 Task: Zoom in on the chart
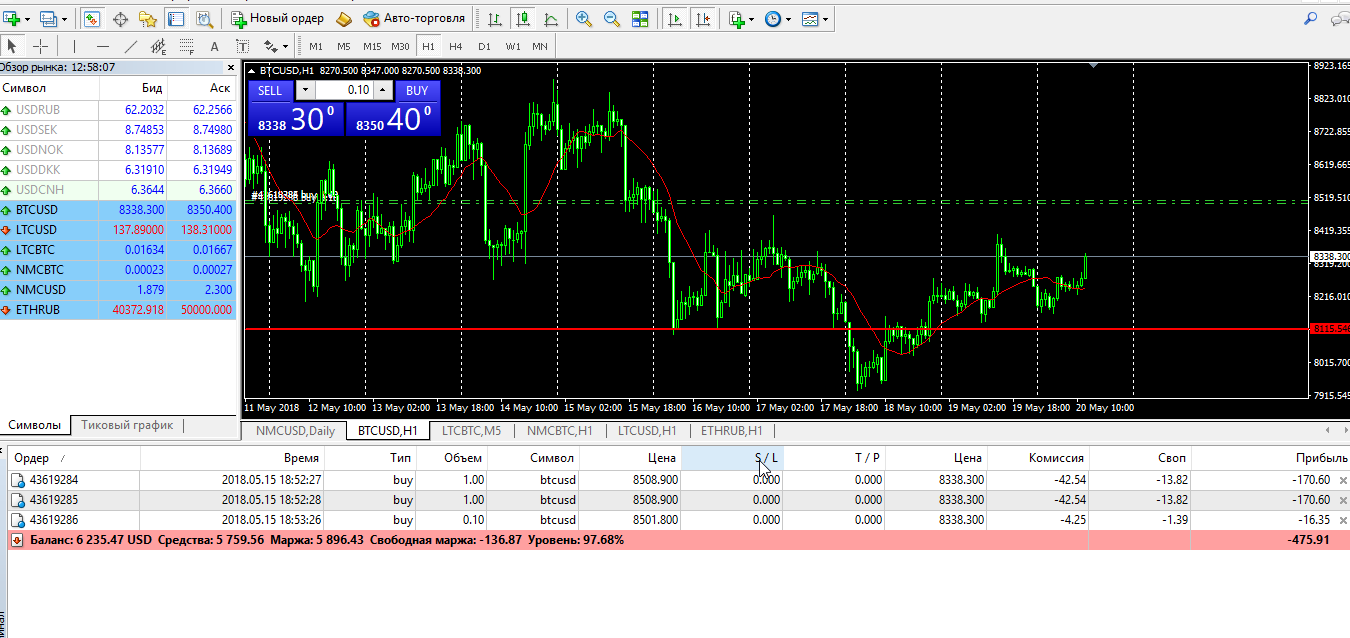(x=584, y=19)
